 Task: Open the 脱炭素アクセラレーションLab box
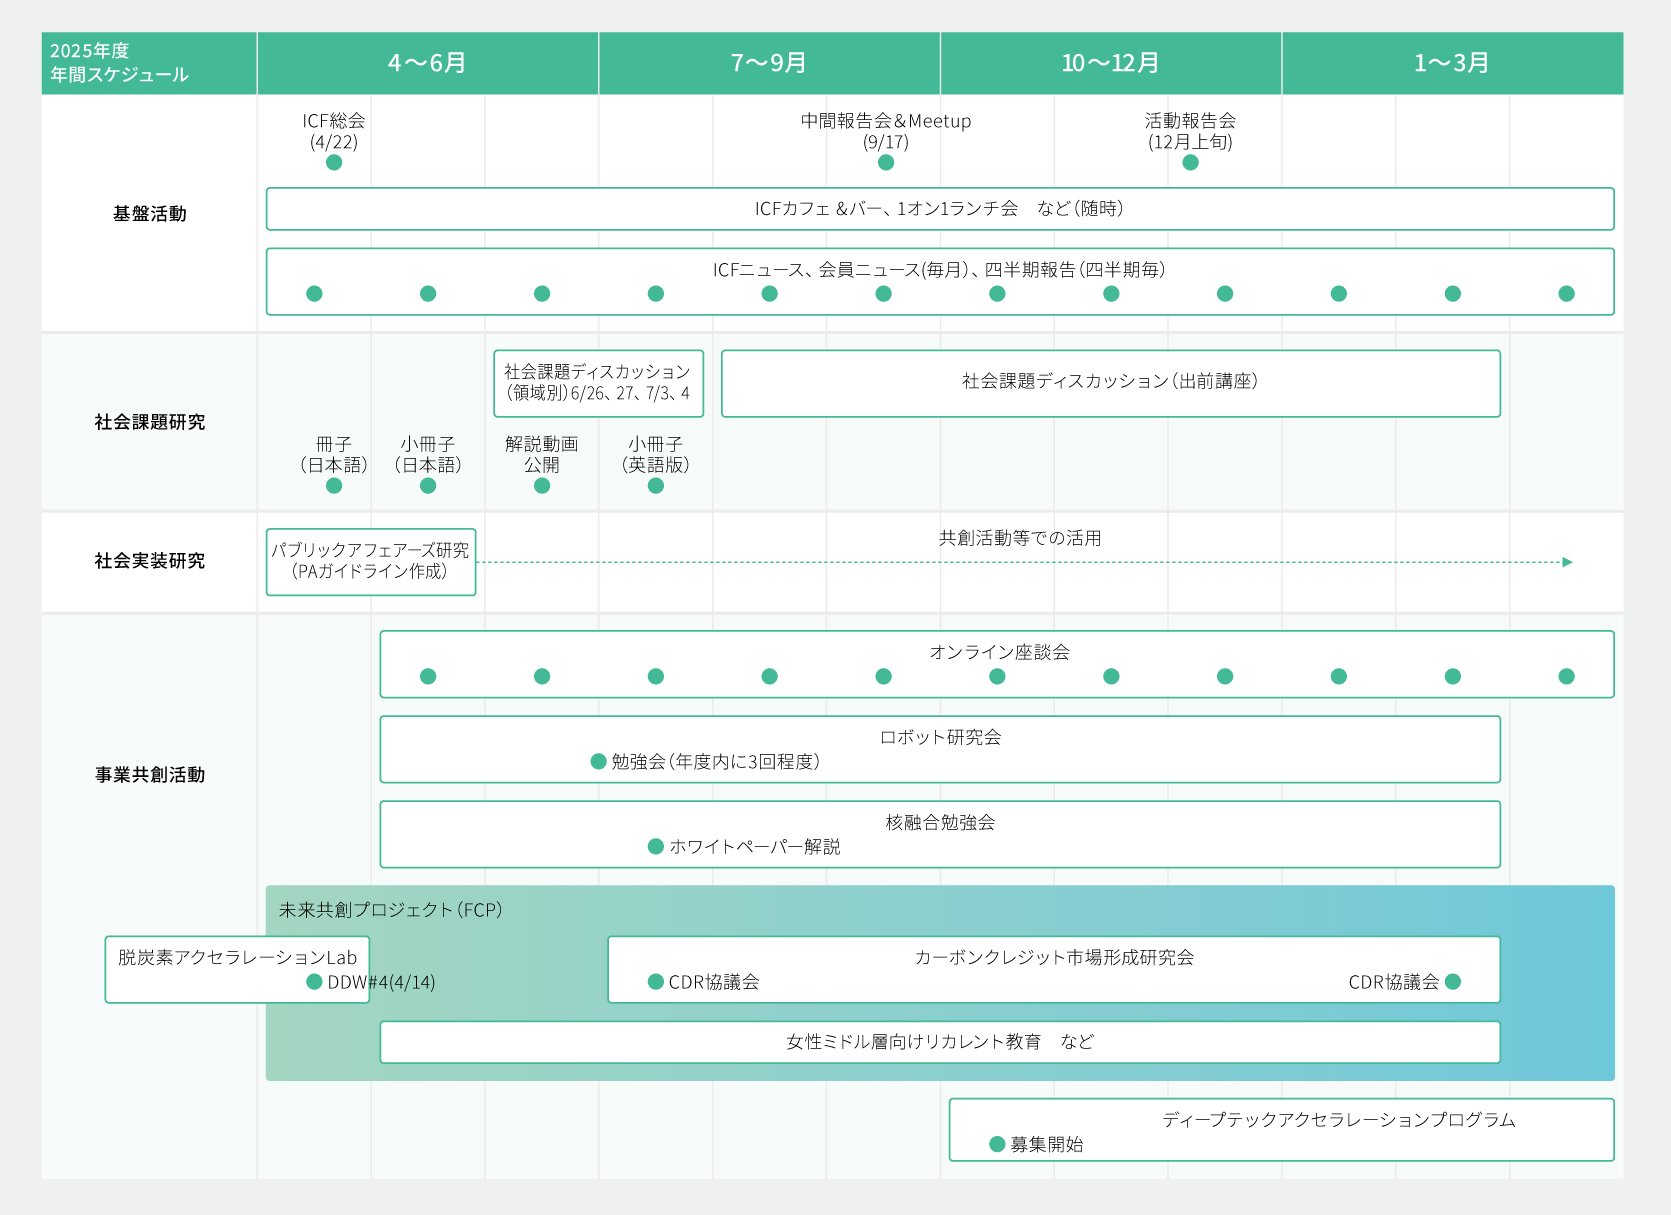click(238, 969)
